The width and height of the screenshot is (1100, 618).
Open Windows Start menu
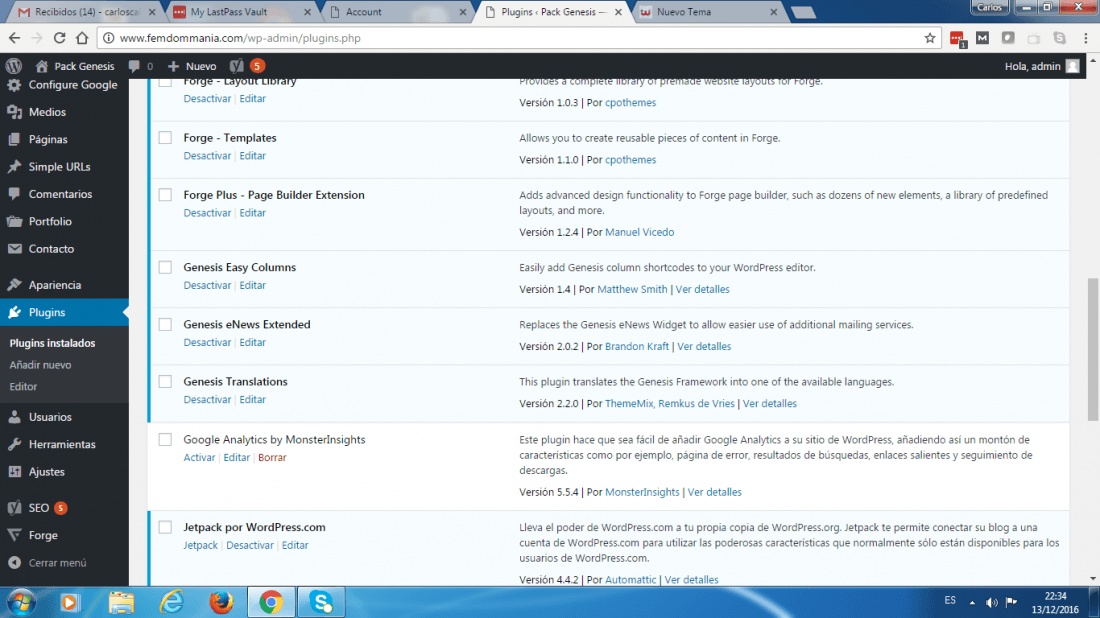(21, 603)
